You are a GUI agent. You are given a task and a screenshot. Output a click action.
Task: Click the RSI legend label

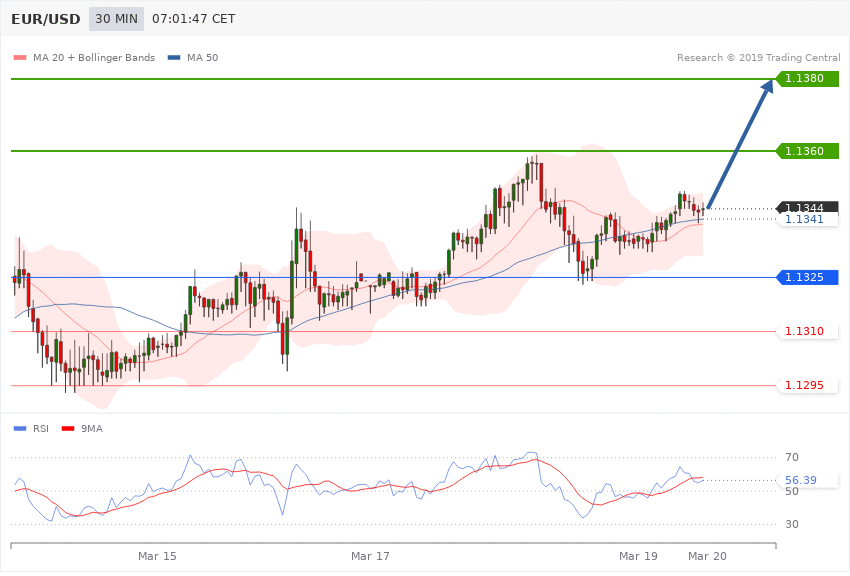tap(41, 429)
